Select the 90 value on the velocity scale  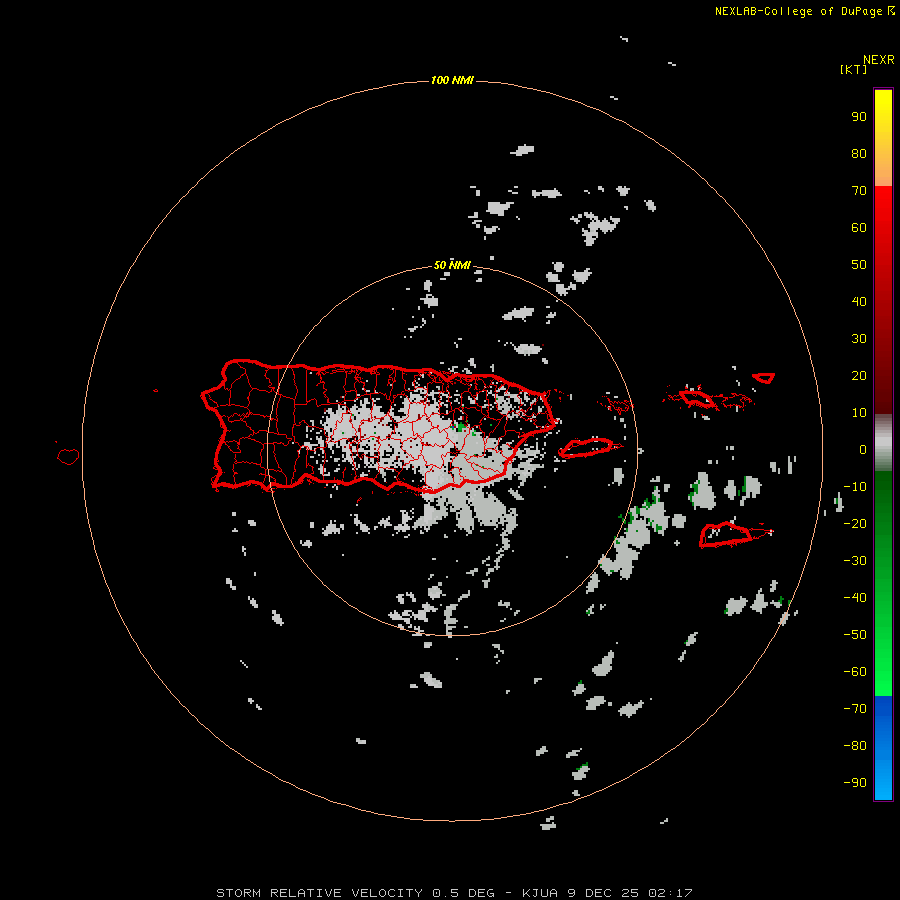point(859,117)
